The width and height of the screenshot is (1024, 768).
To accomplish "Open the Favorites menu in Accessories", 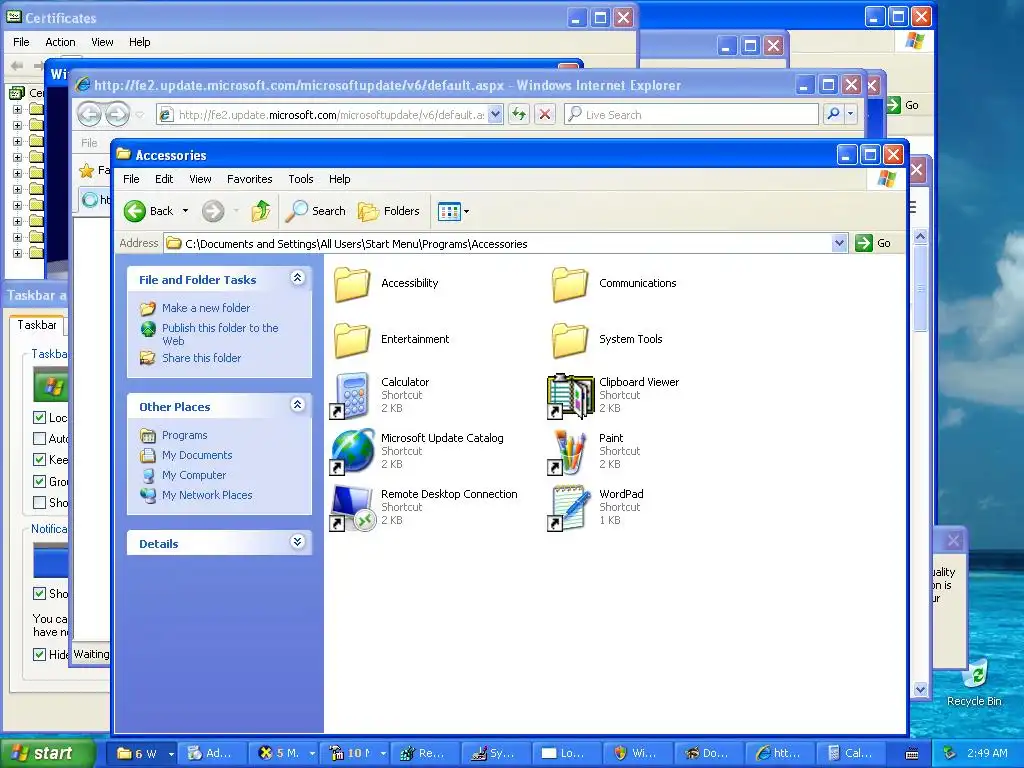I will pyautogui.click(x=249, y=179).
